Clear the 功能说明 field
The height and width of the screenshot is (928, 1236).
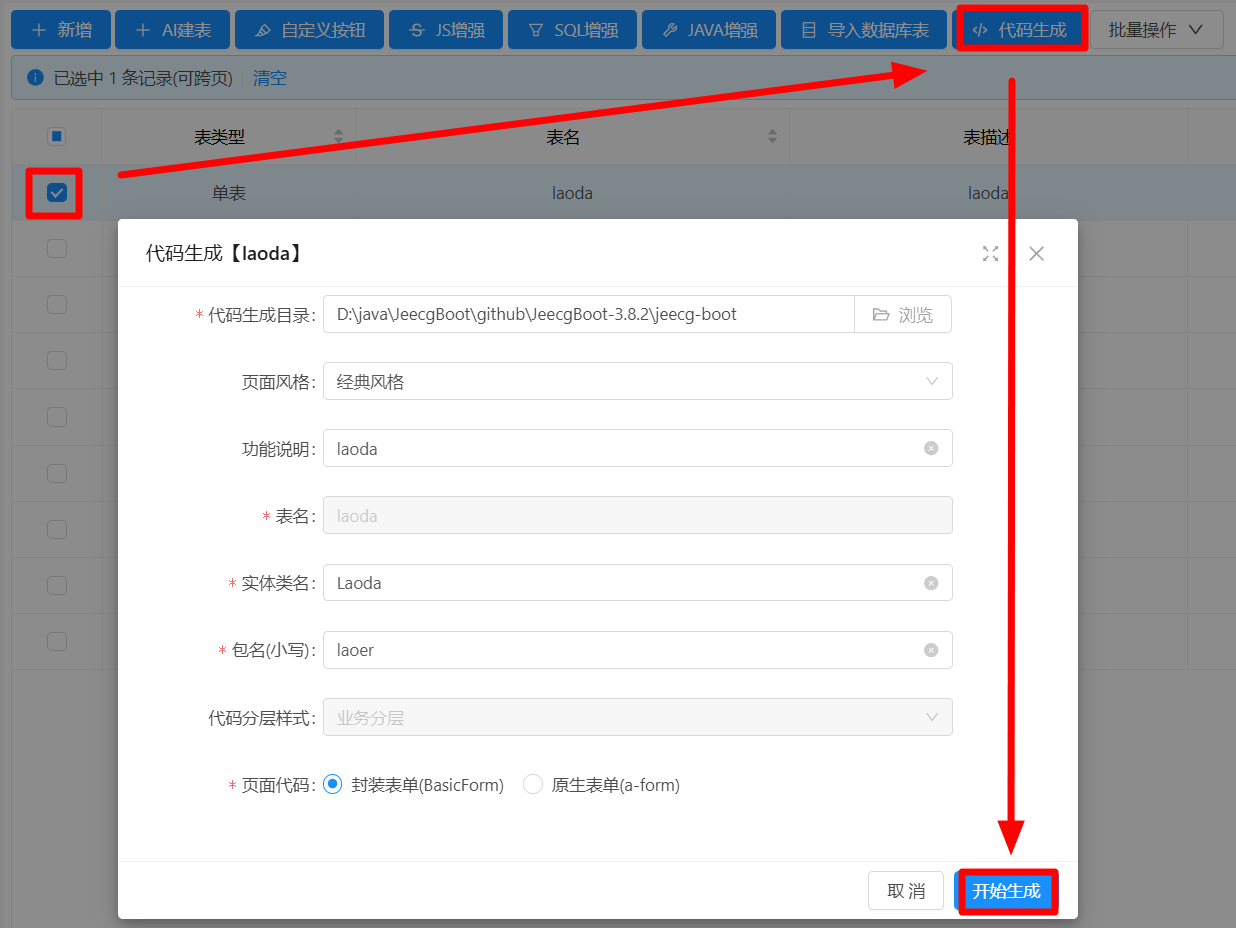[931, 448]
